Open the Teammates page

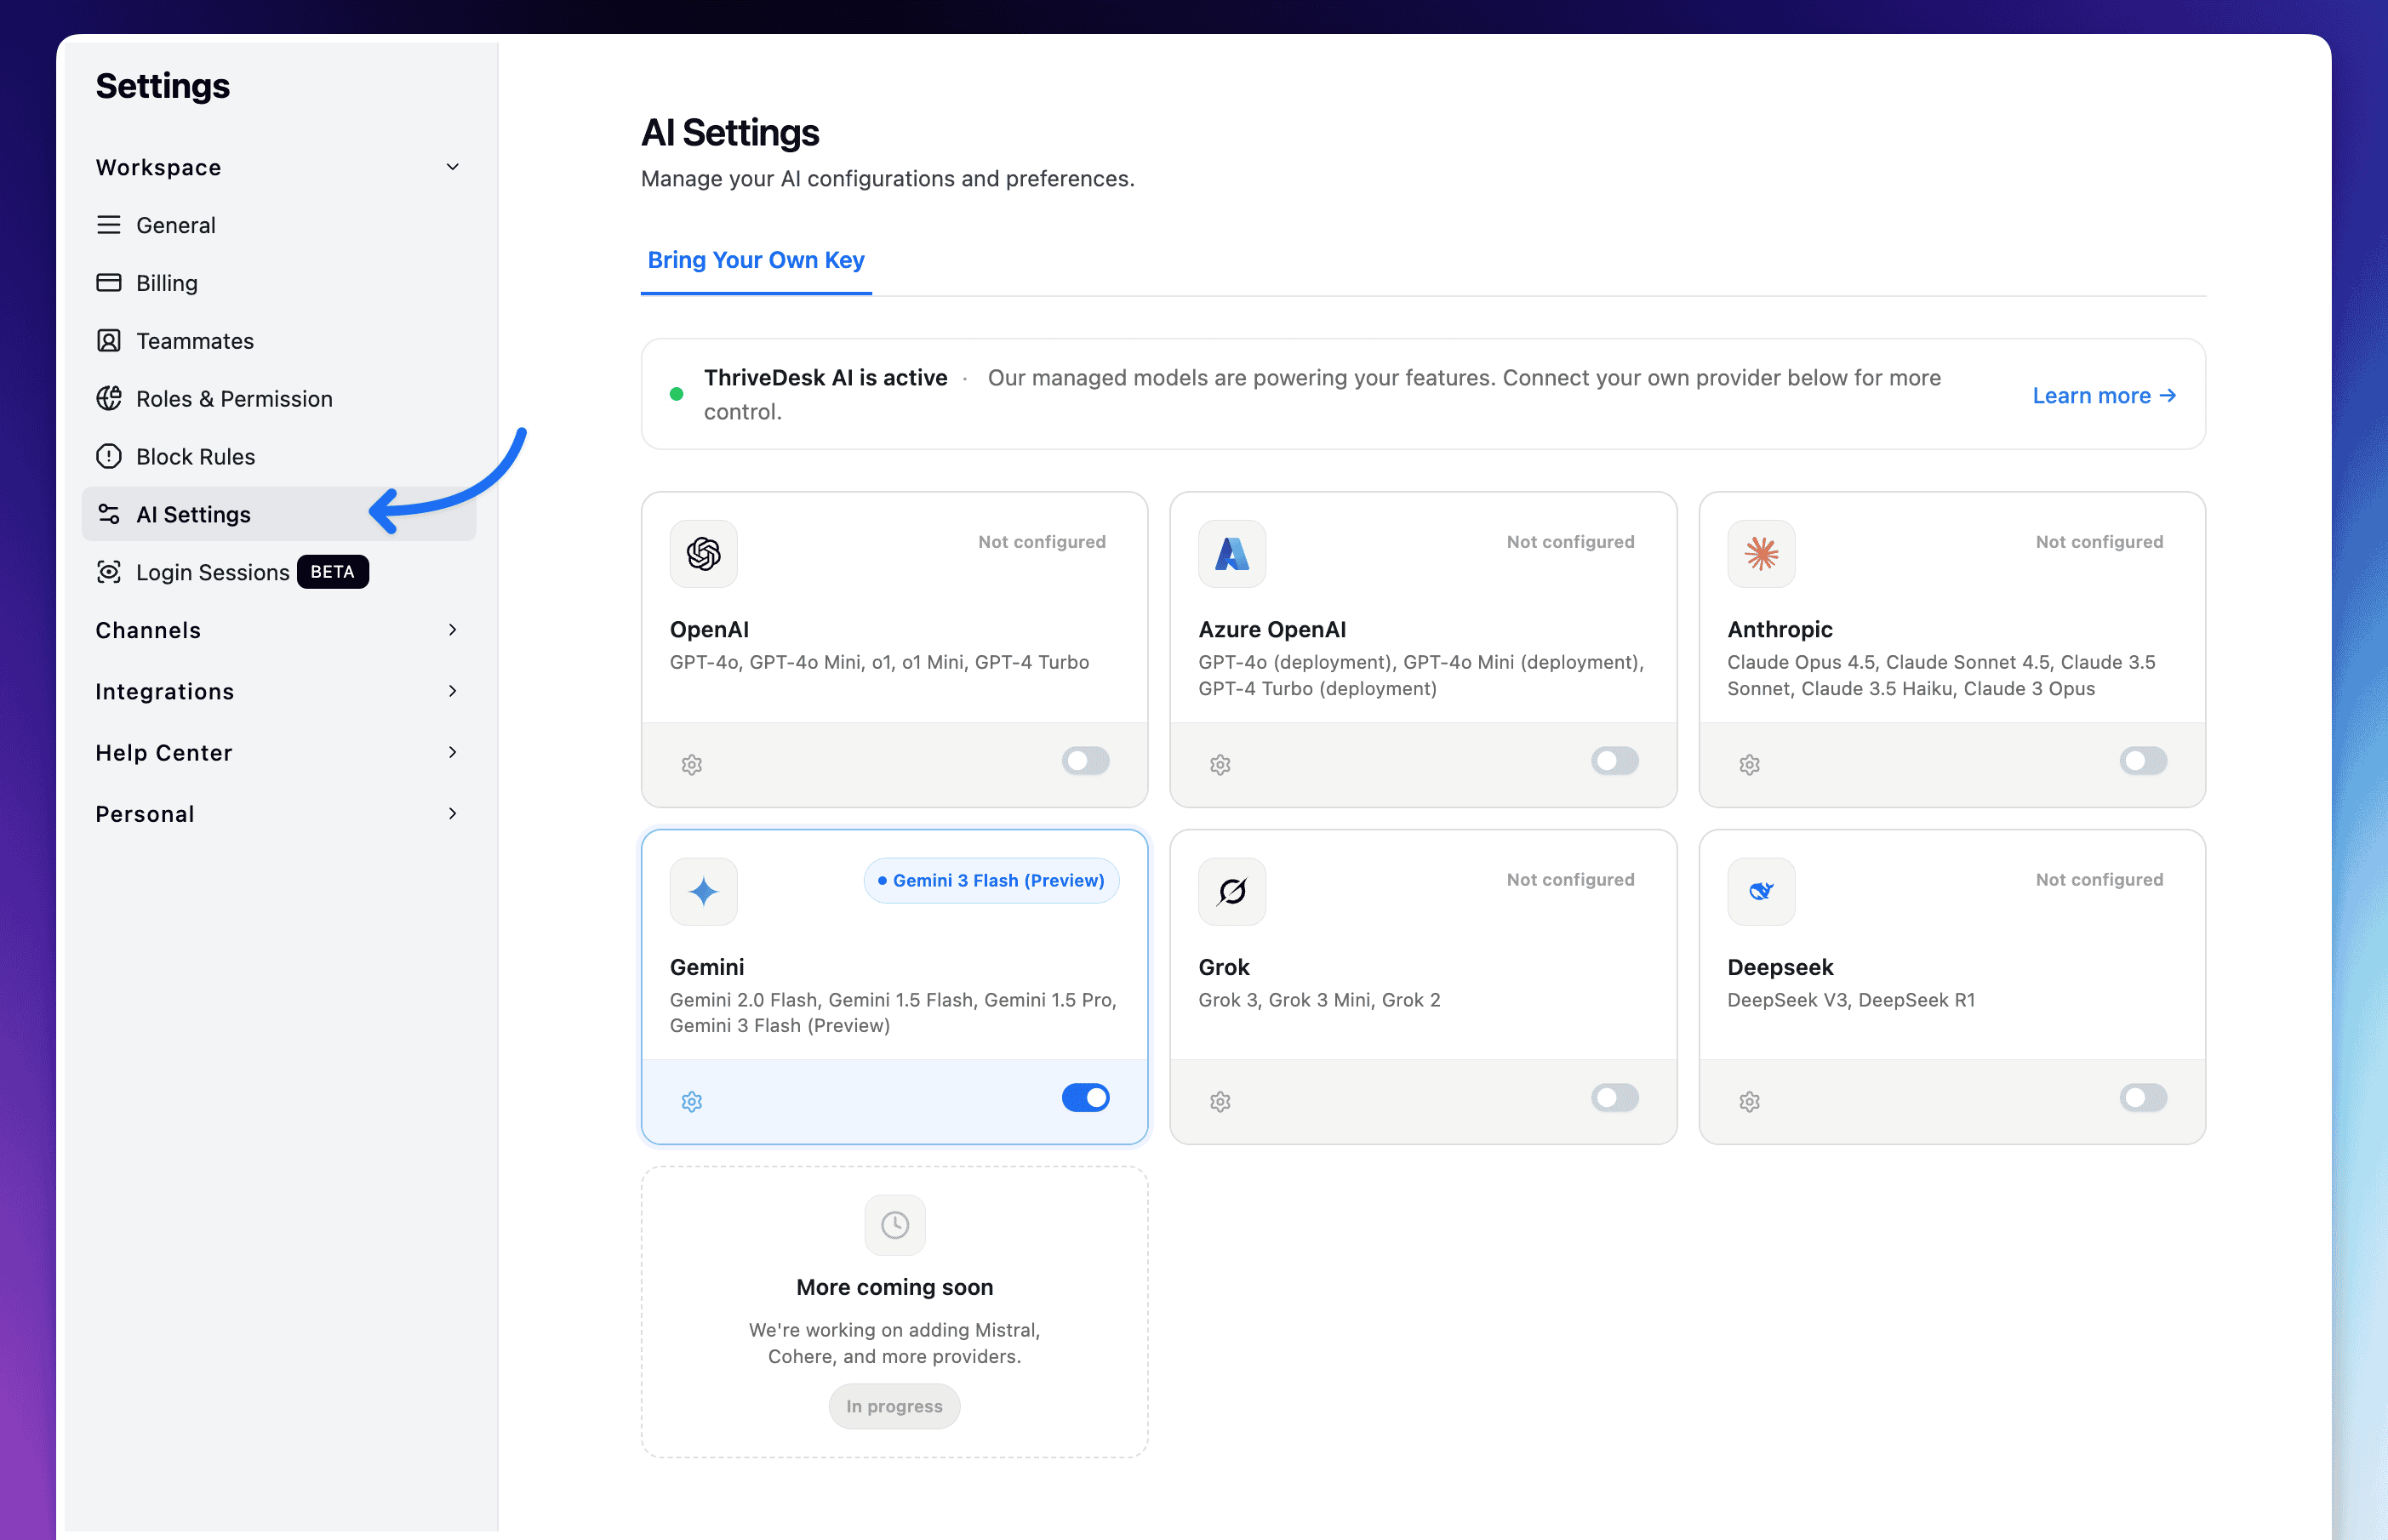coord(278,341)
